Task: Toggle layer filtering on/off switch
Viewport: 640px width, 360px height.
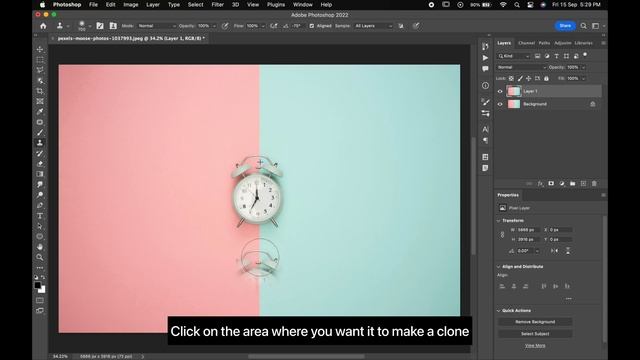Action: [585, 55]
